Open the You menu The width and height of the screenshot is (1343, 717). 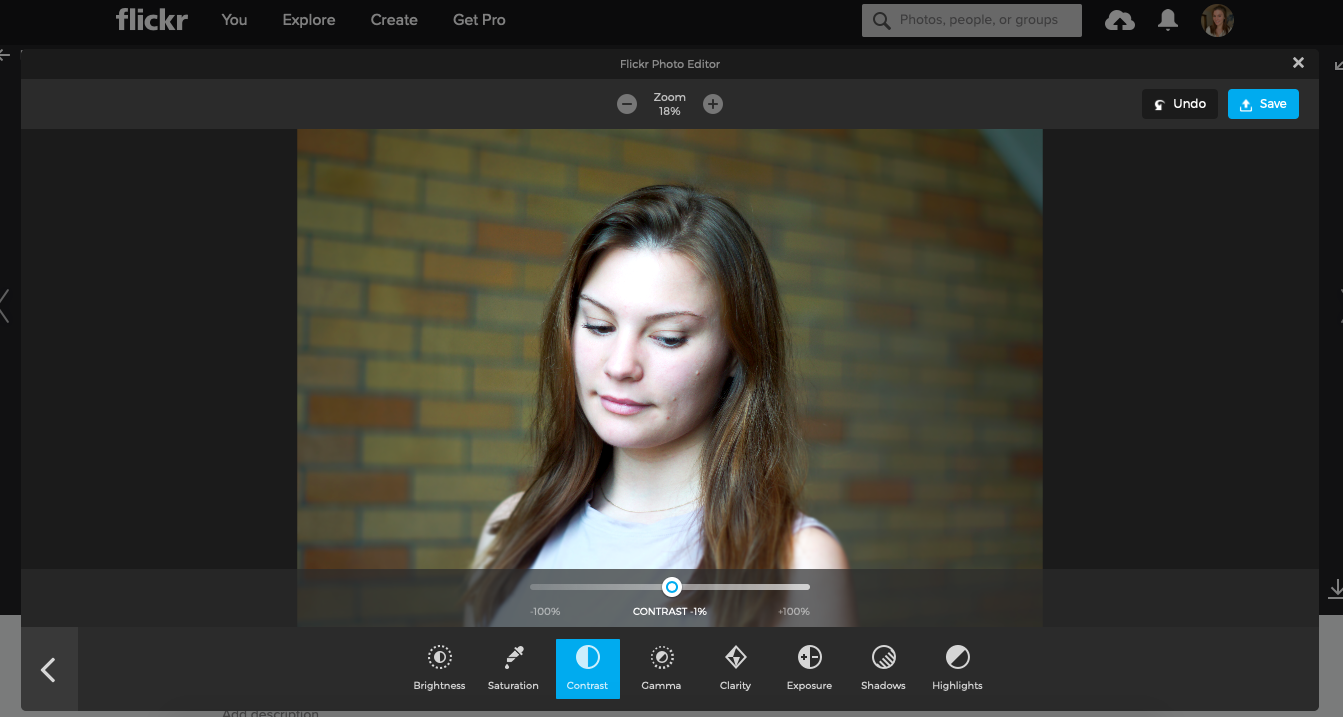click(x=234, y=20)
